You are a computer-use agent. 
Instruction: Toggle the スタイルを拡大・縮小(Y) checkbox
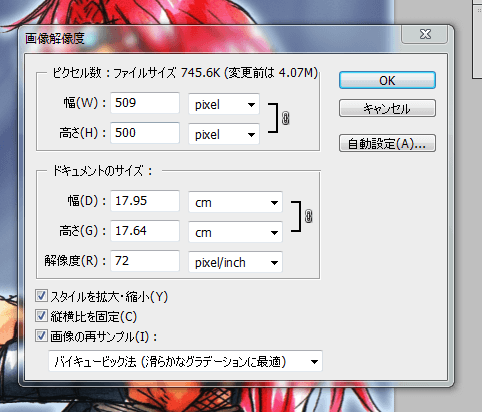coord(41,296)
